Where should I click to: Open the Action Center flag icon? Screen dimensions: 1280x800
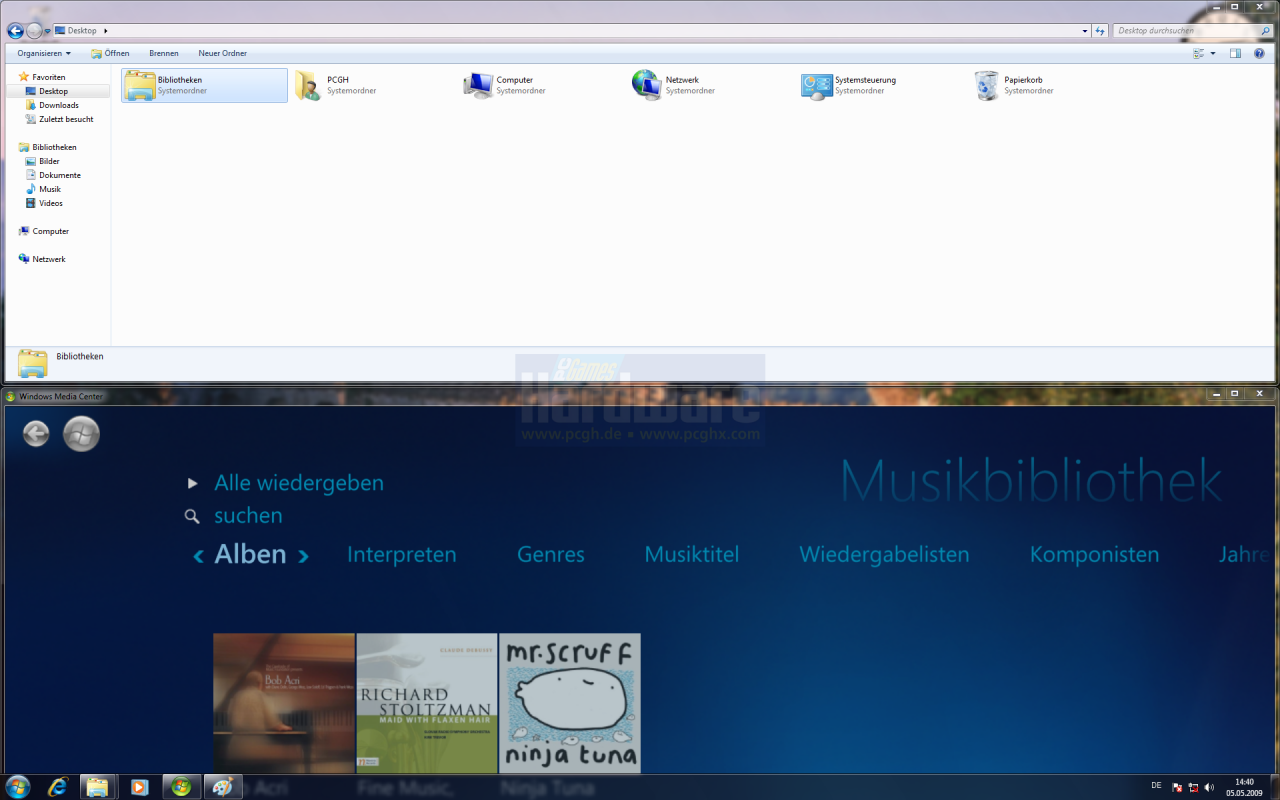pos(1177,788)
